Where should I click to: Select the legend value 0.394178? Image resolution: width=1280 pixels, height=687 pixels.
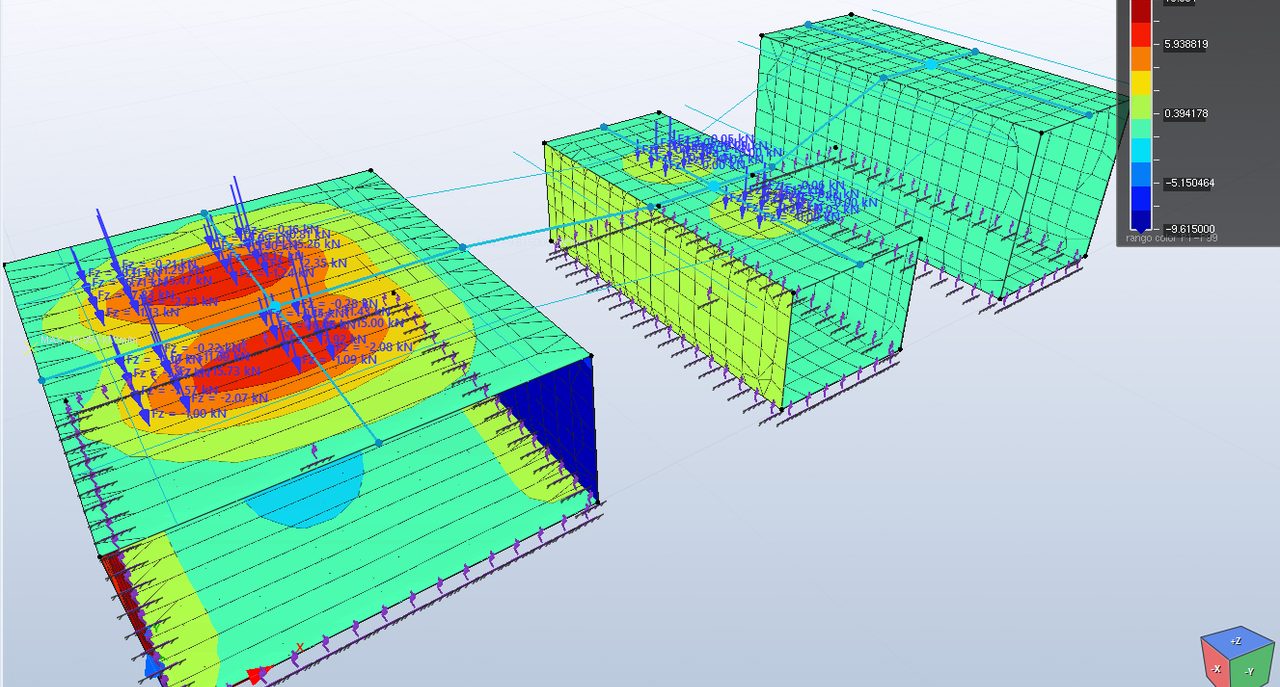1187,114
